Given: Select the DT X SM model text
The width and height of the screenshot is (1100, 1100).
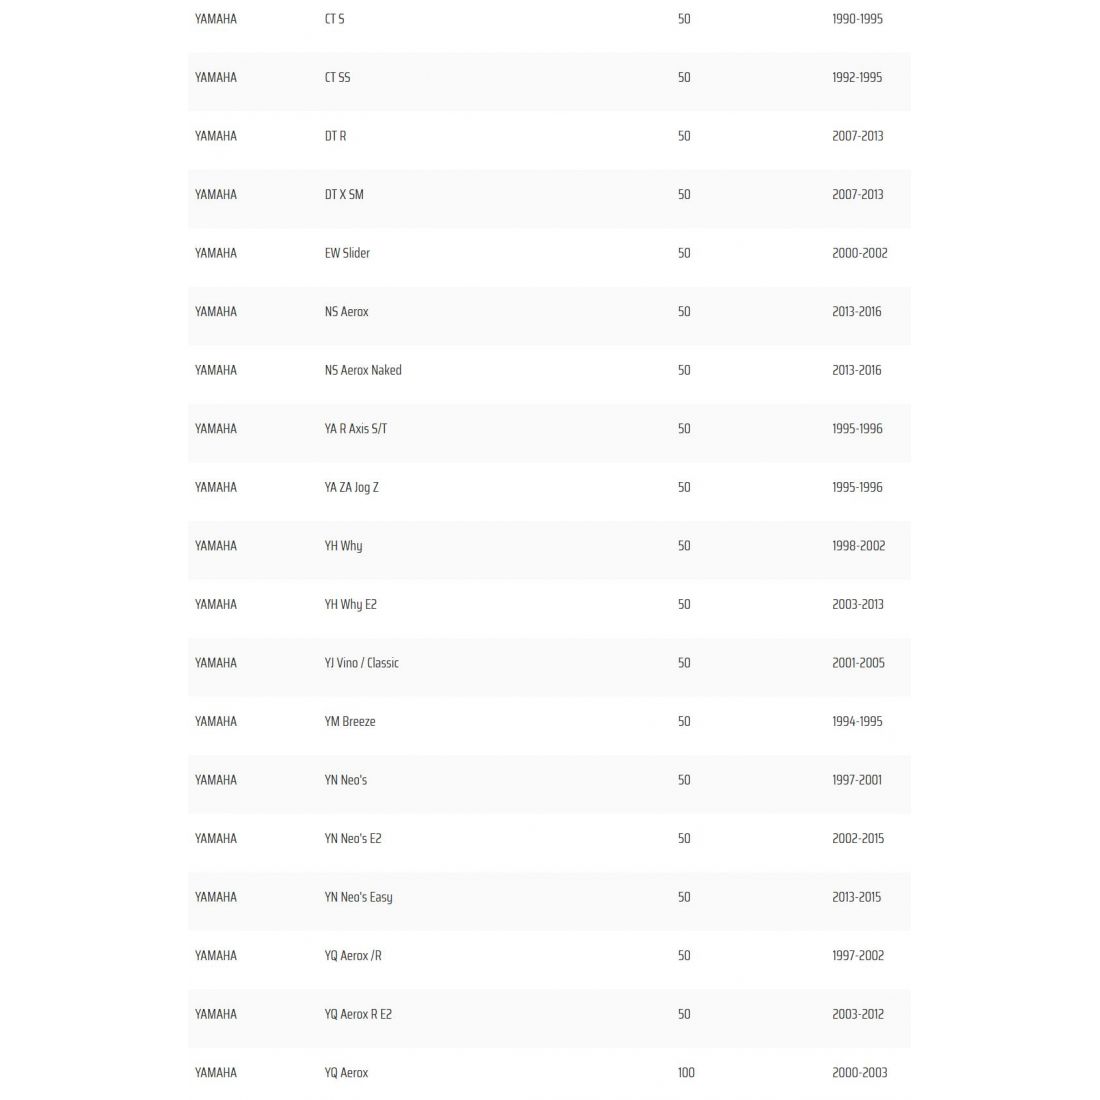Looking at the screenshot, I should coord(344,195).
